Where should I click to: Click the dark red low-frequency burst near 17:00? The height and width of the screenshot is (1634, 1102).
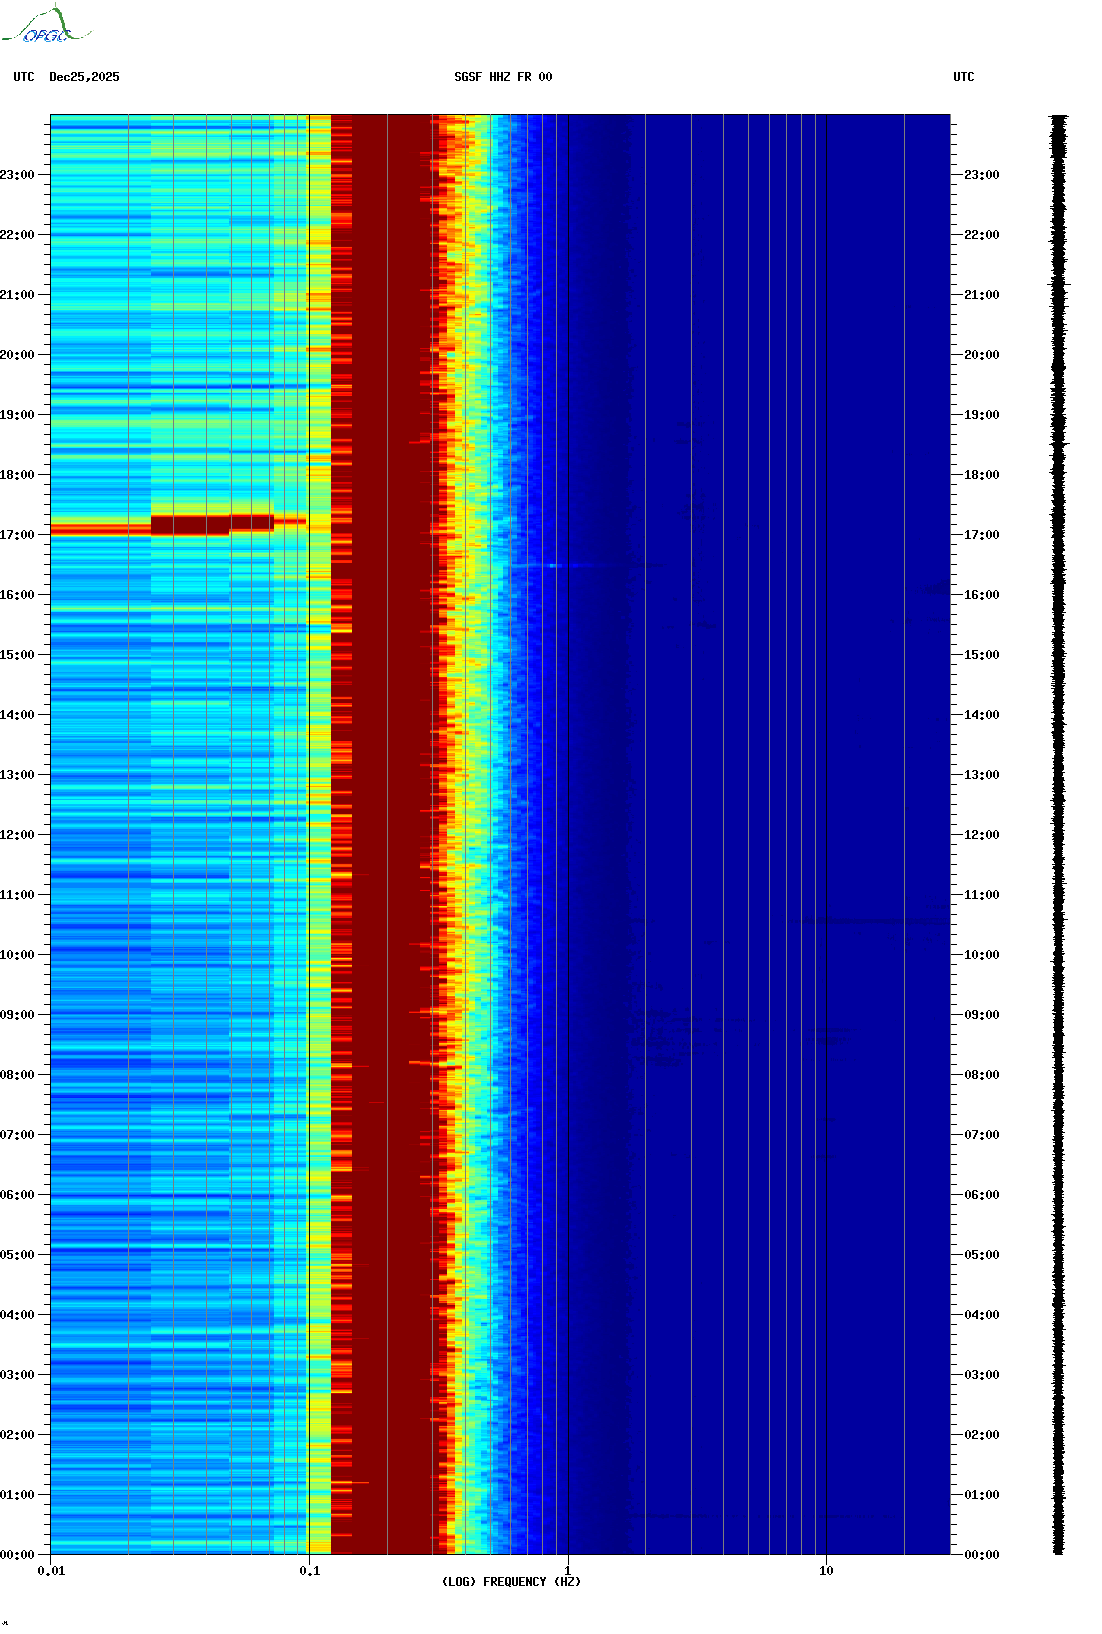pyautogui.click(x=190, y=525)
